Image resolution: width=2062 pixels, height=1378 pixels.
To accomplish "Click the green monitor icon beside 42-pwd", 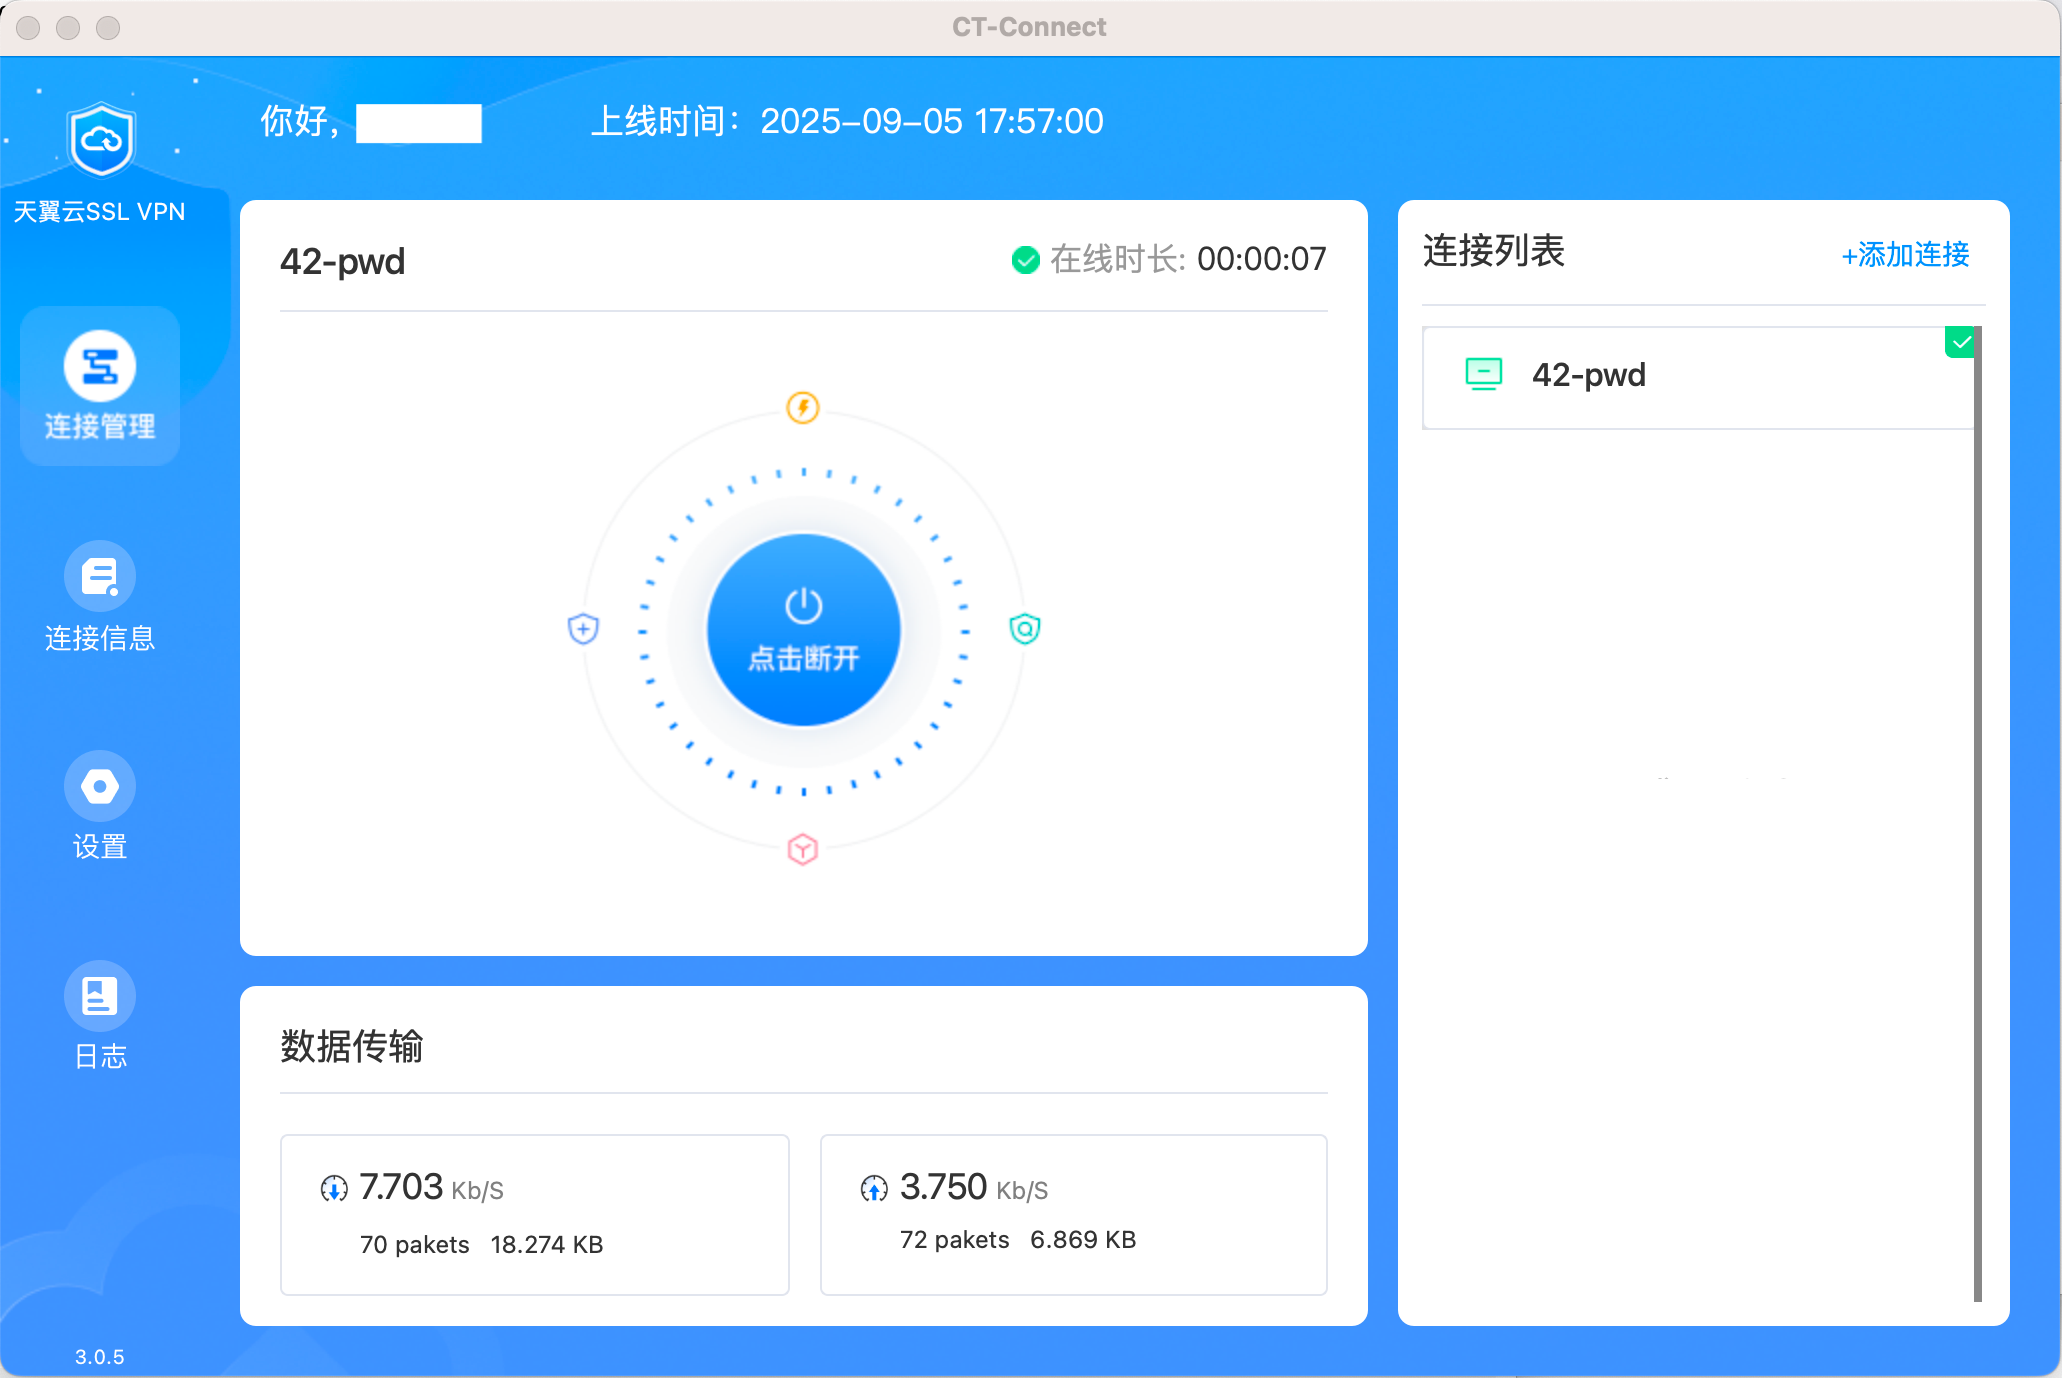I will tap(1484, 374).
